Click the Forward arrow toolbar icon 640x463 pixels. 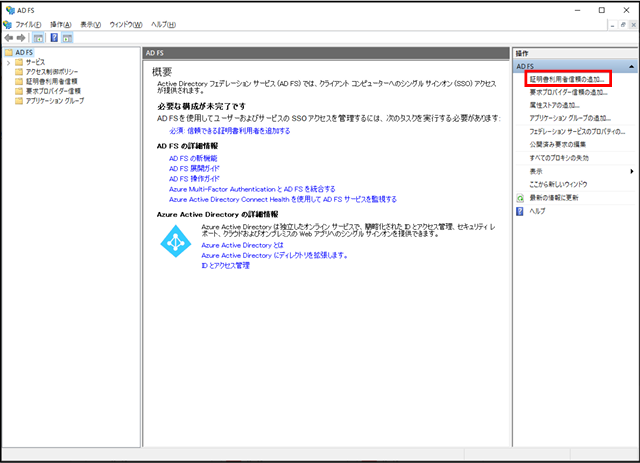(21, 38)
